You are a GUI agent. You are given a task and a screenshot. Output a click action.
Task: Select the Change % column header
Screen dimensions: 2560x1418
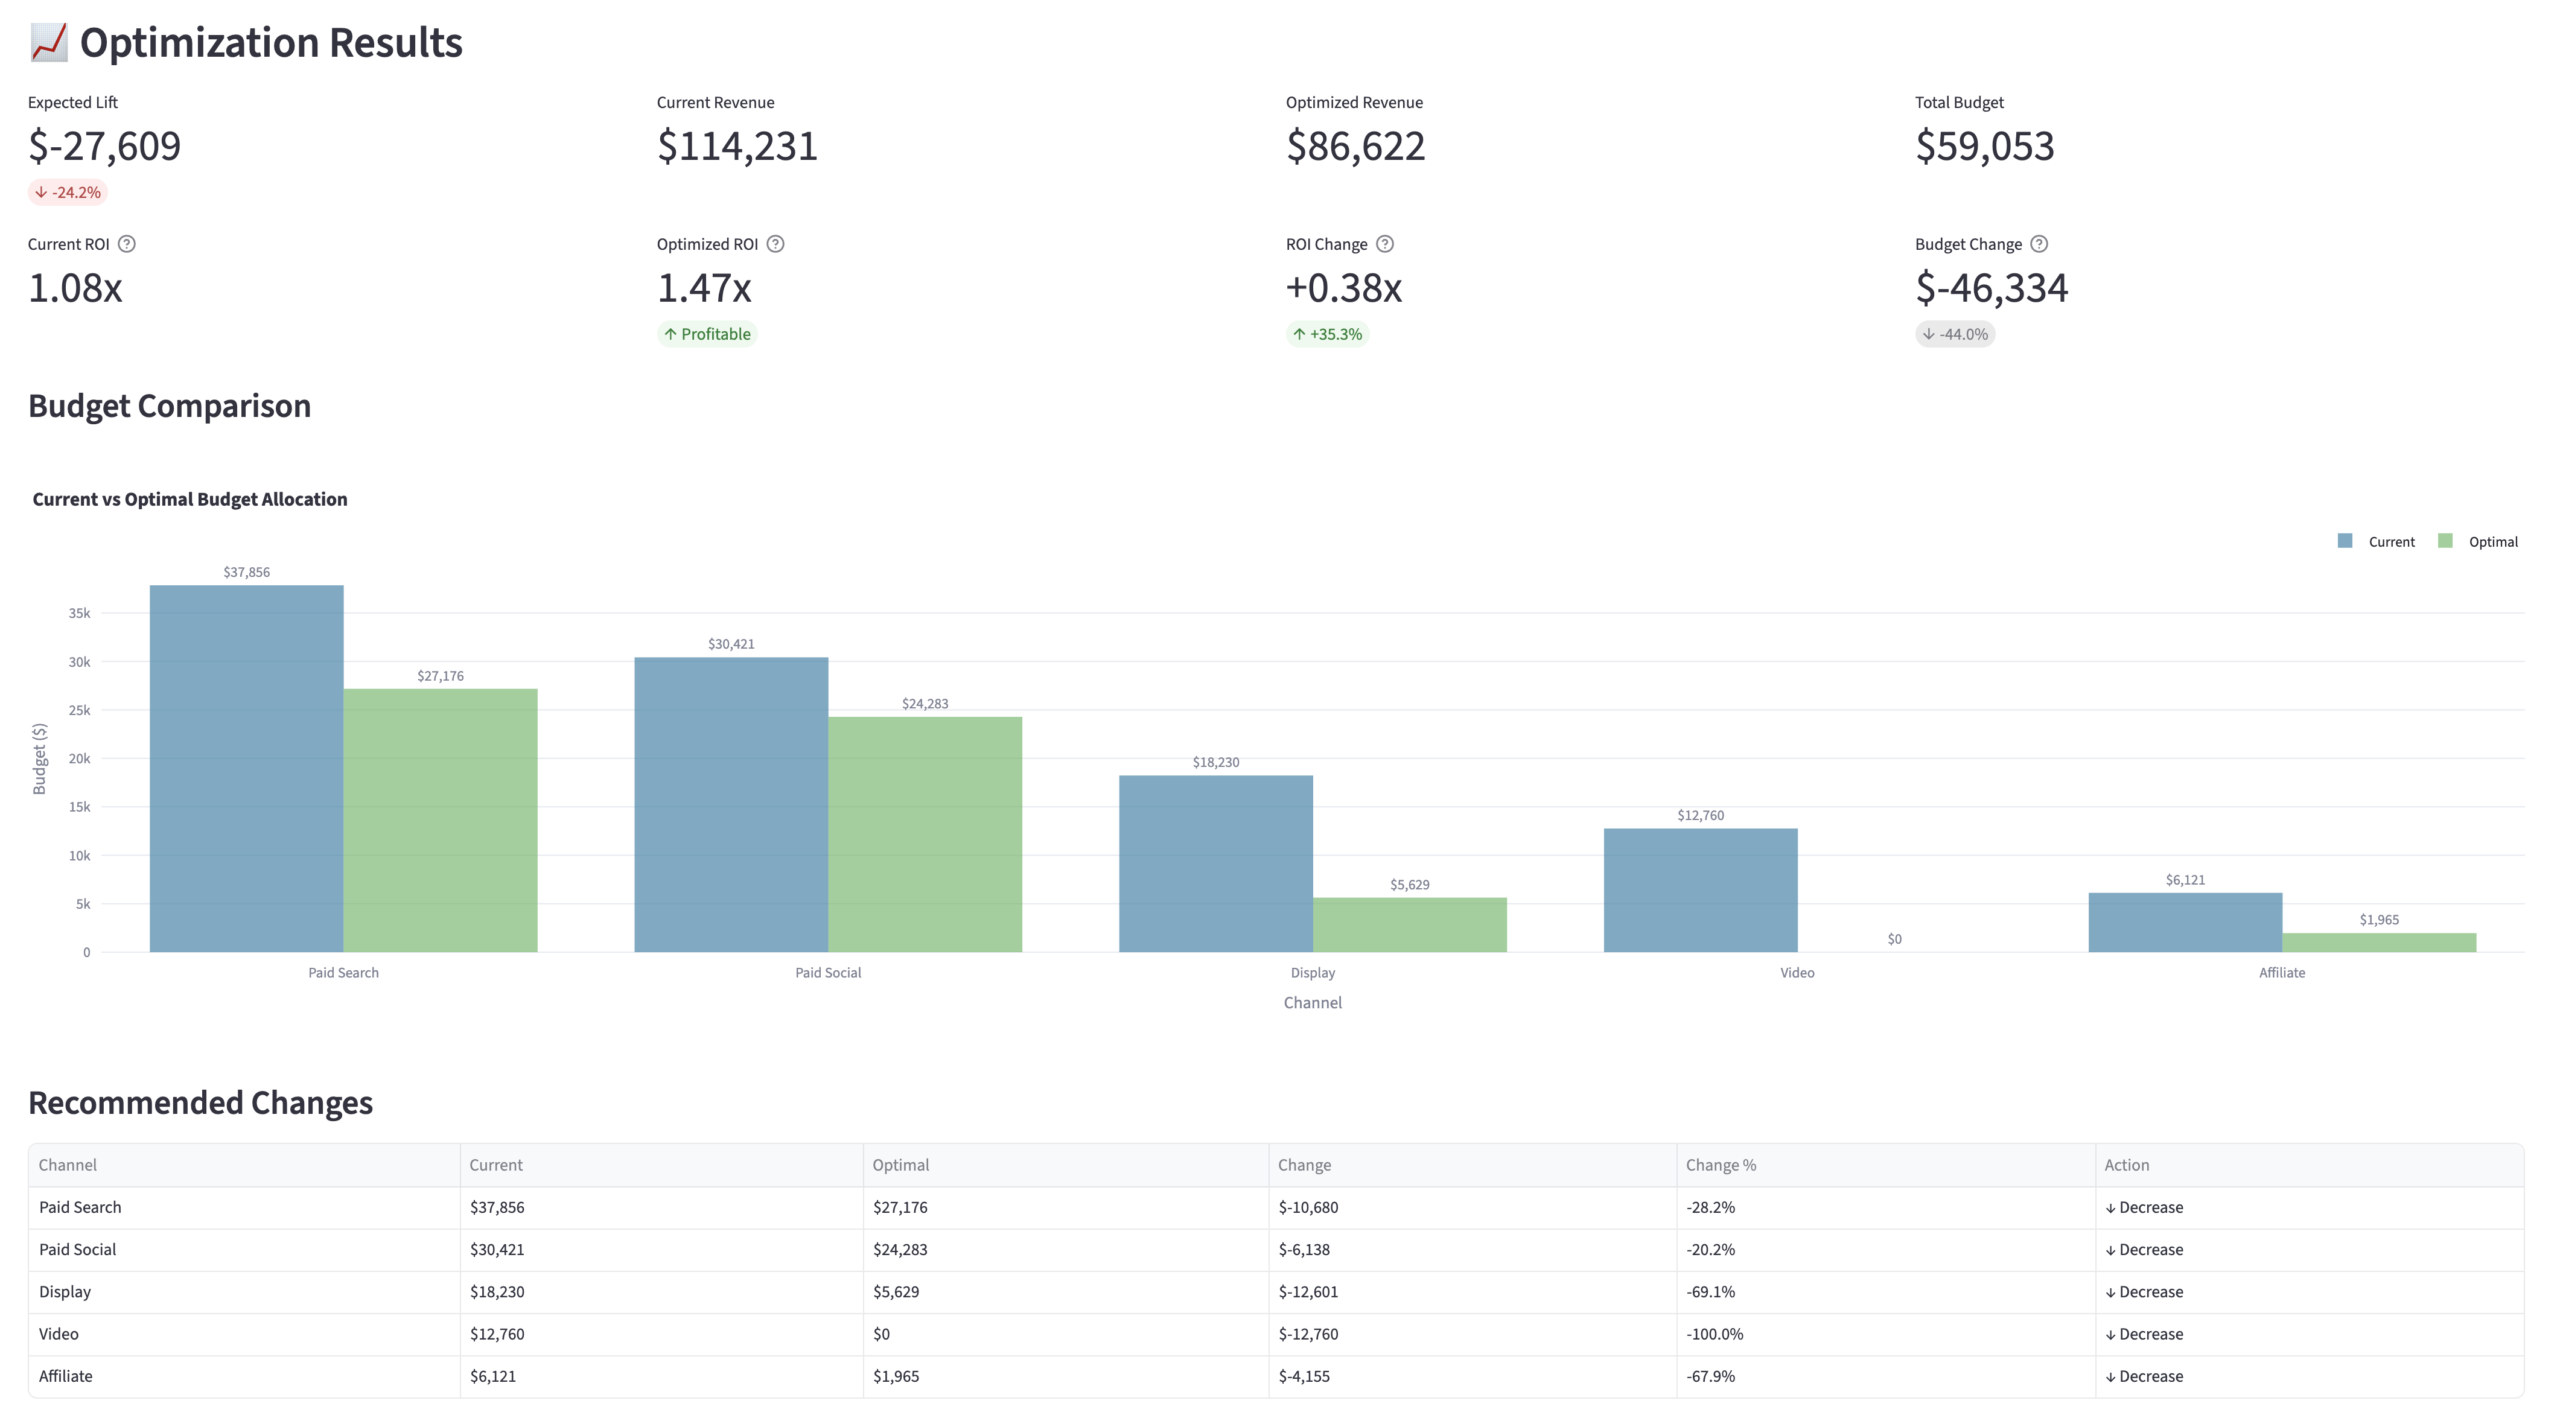1721,1164
